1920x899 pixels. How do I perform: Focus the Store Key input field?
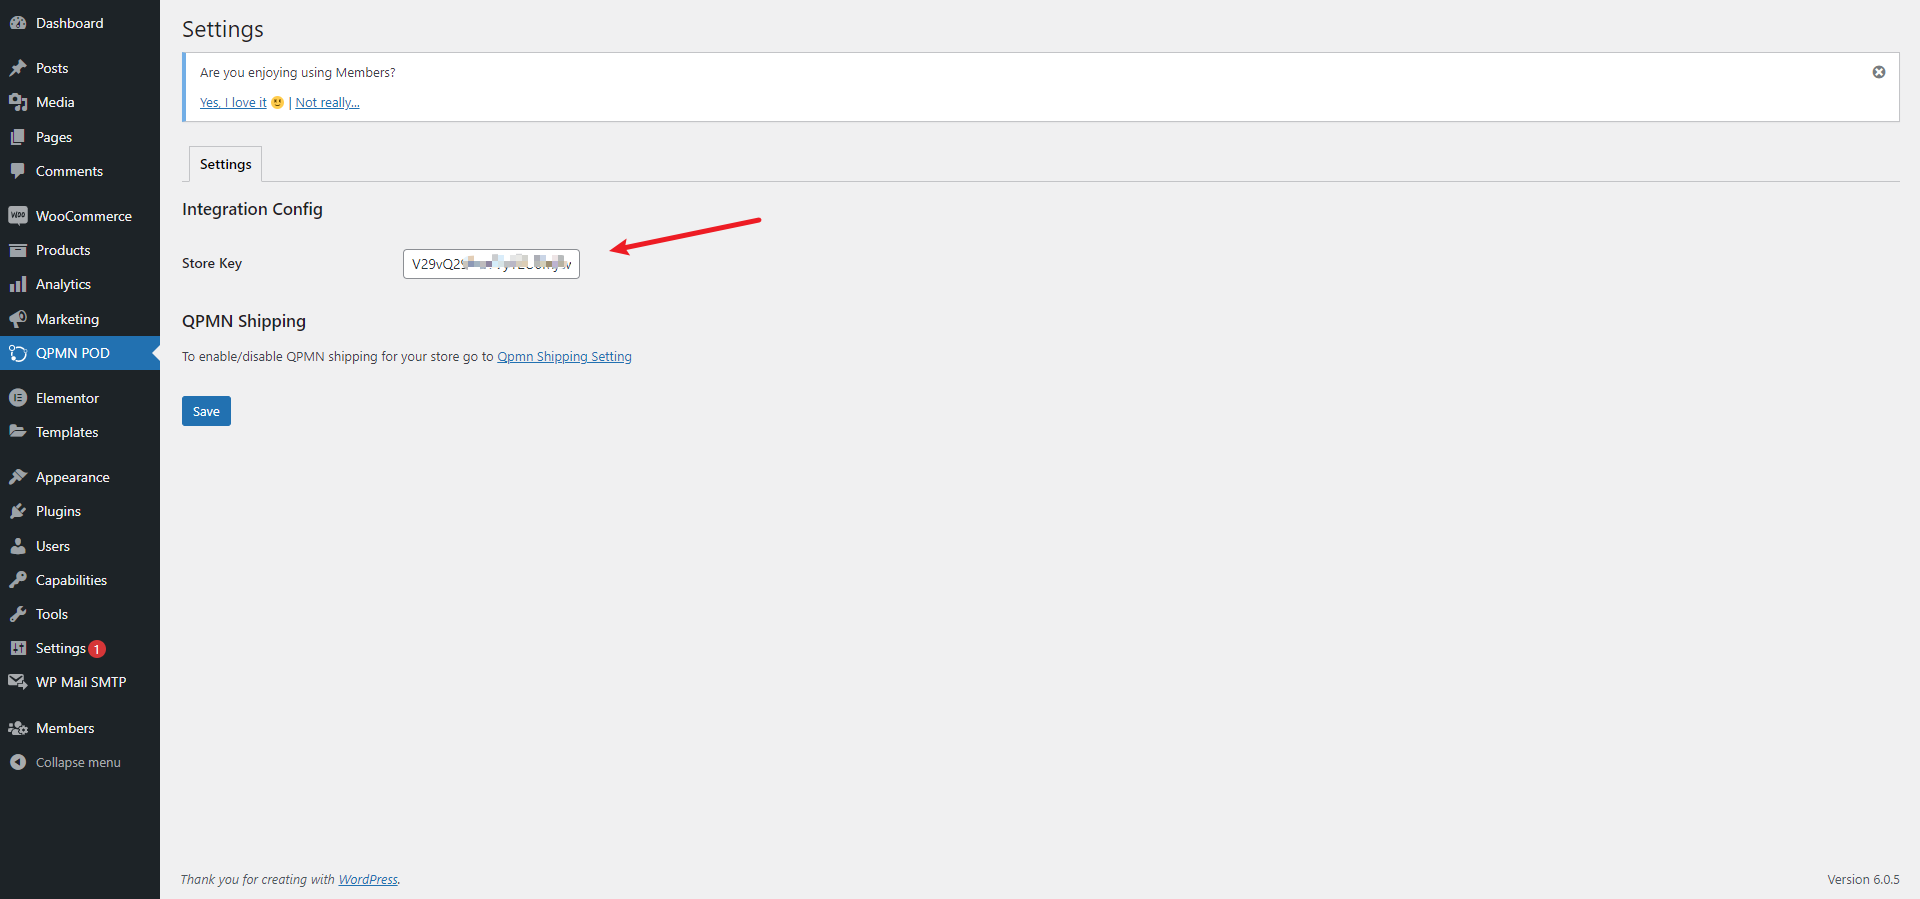[x=491, y=264]
